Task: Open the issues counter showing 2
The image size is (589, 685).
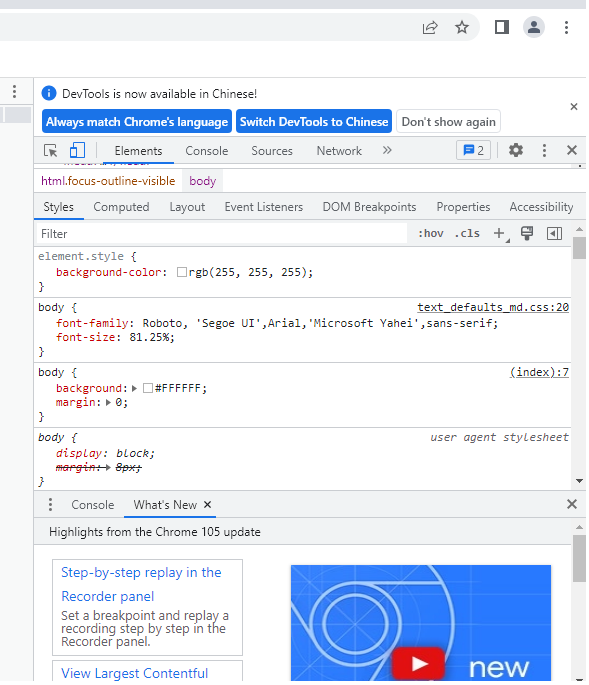Action: coord(474,151)
